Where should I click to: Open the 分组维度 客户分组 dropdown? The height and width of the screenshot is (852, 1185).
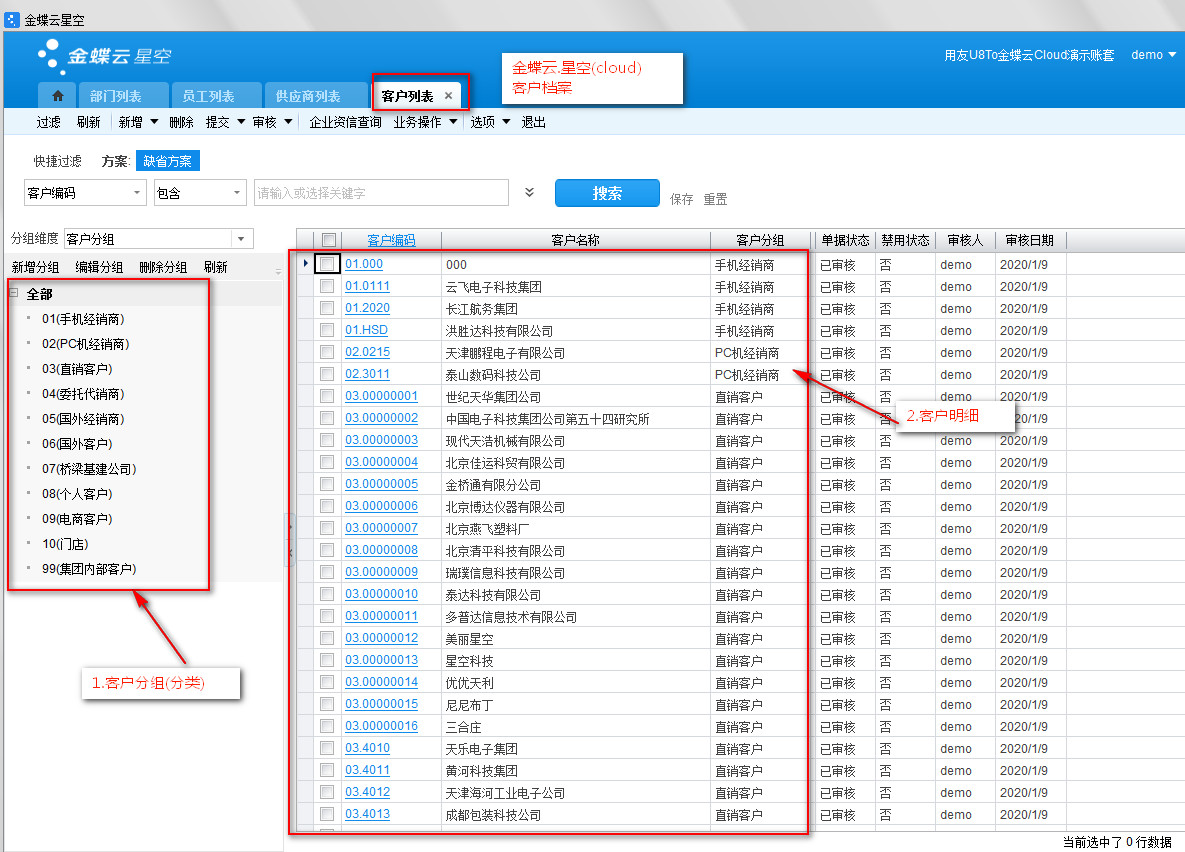click(241, 239)
